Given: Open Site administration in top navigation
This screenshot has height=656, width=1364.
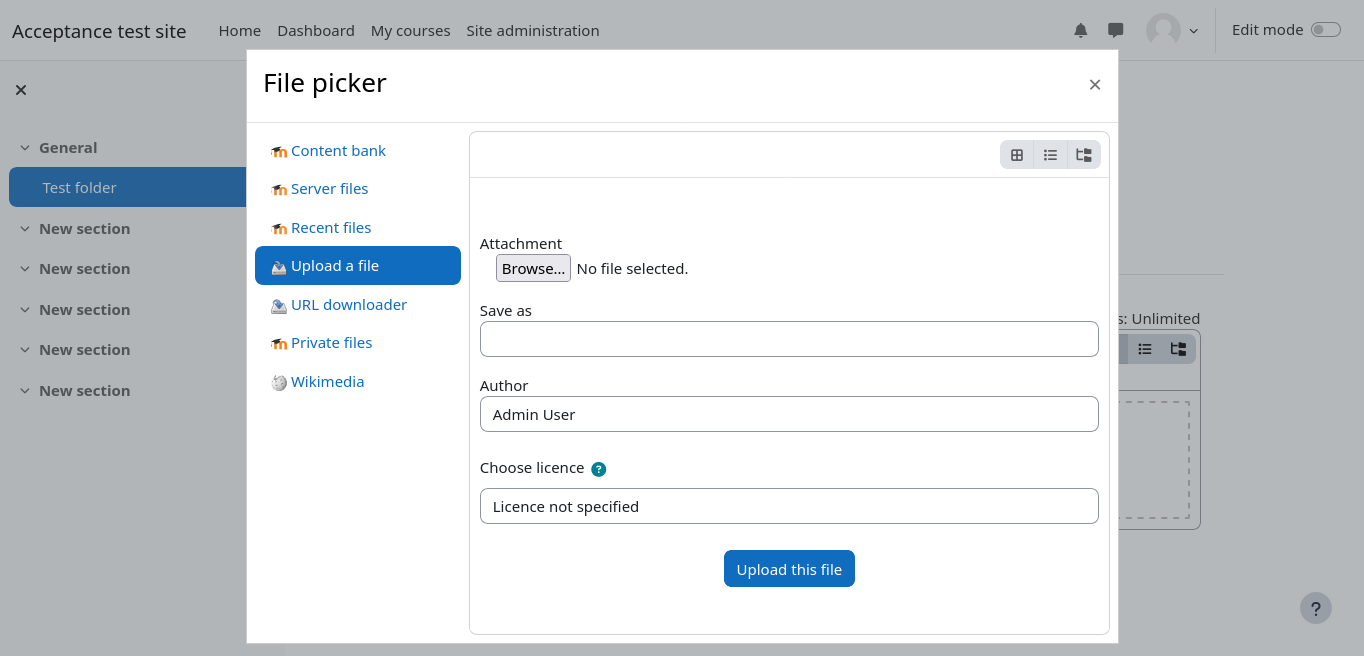Looking at the screenshot, I should (x=532, y=31).
